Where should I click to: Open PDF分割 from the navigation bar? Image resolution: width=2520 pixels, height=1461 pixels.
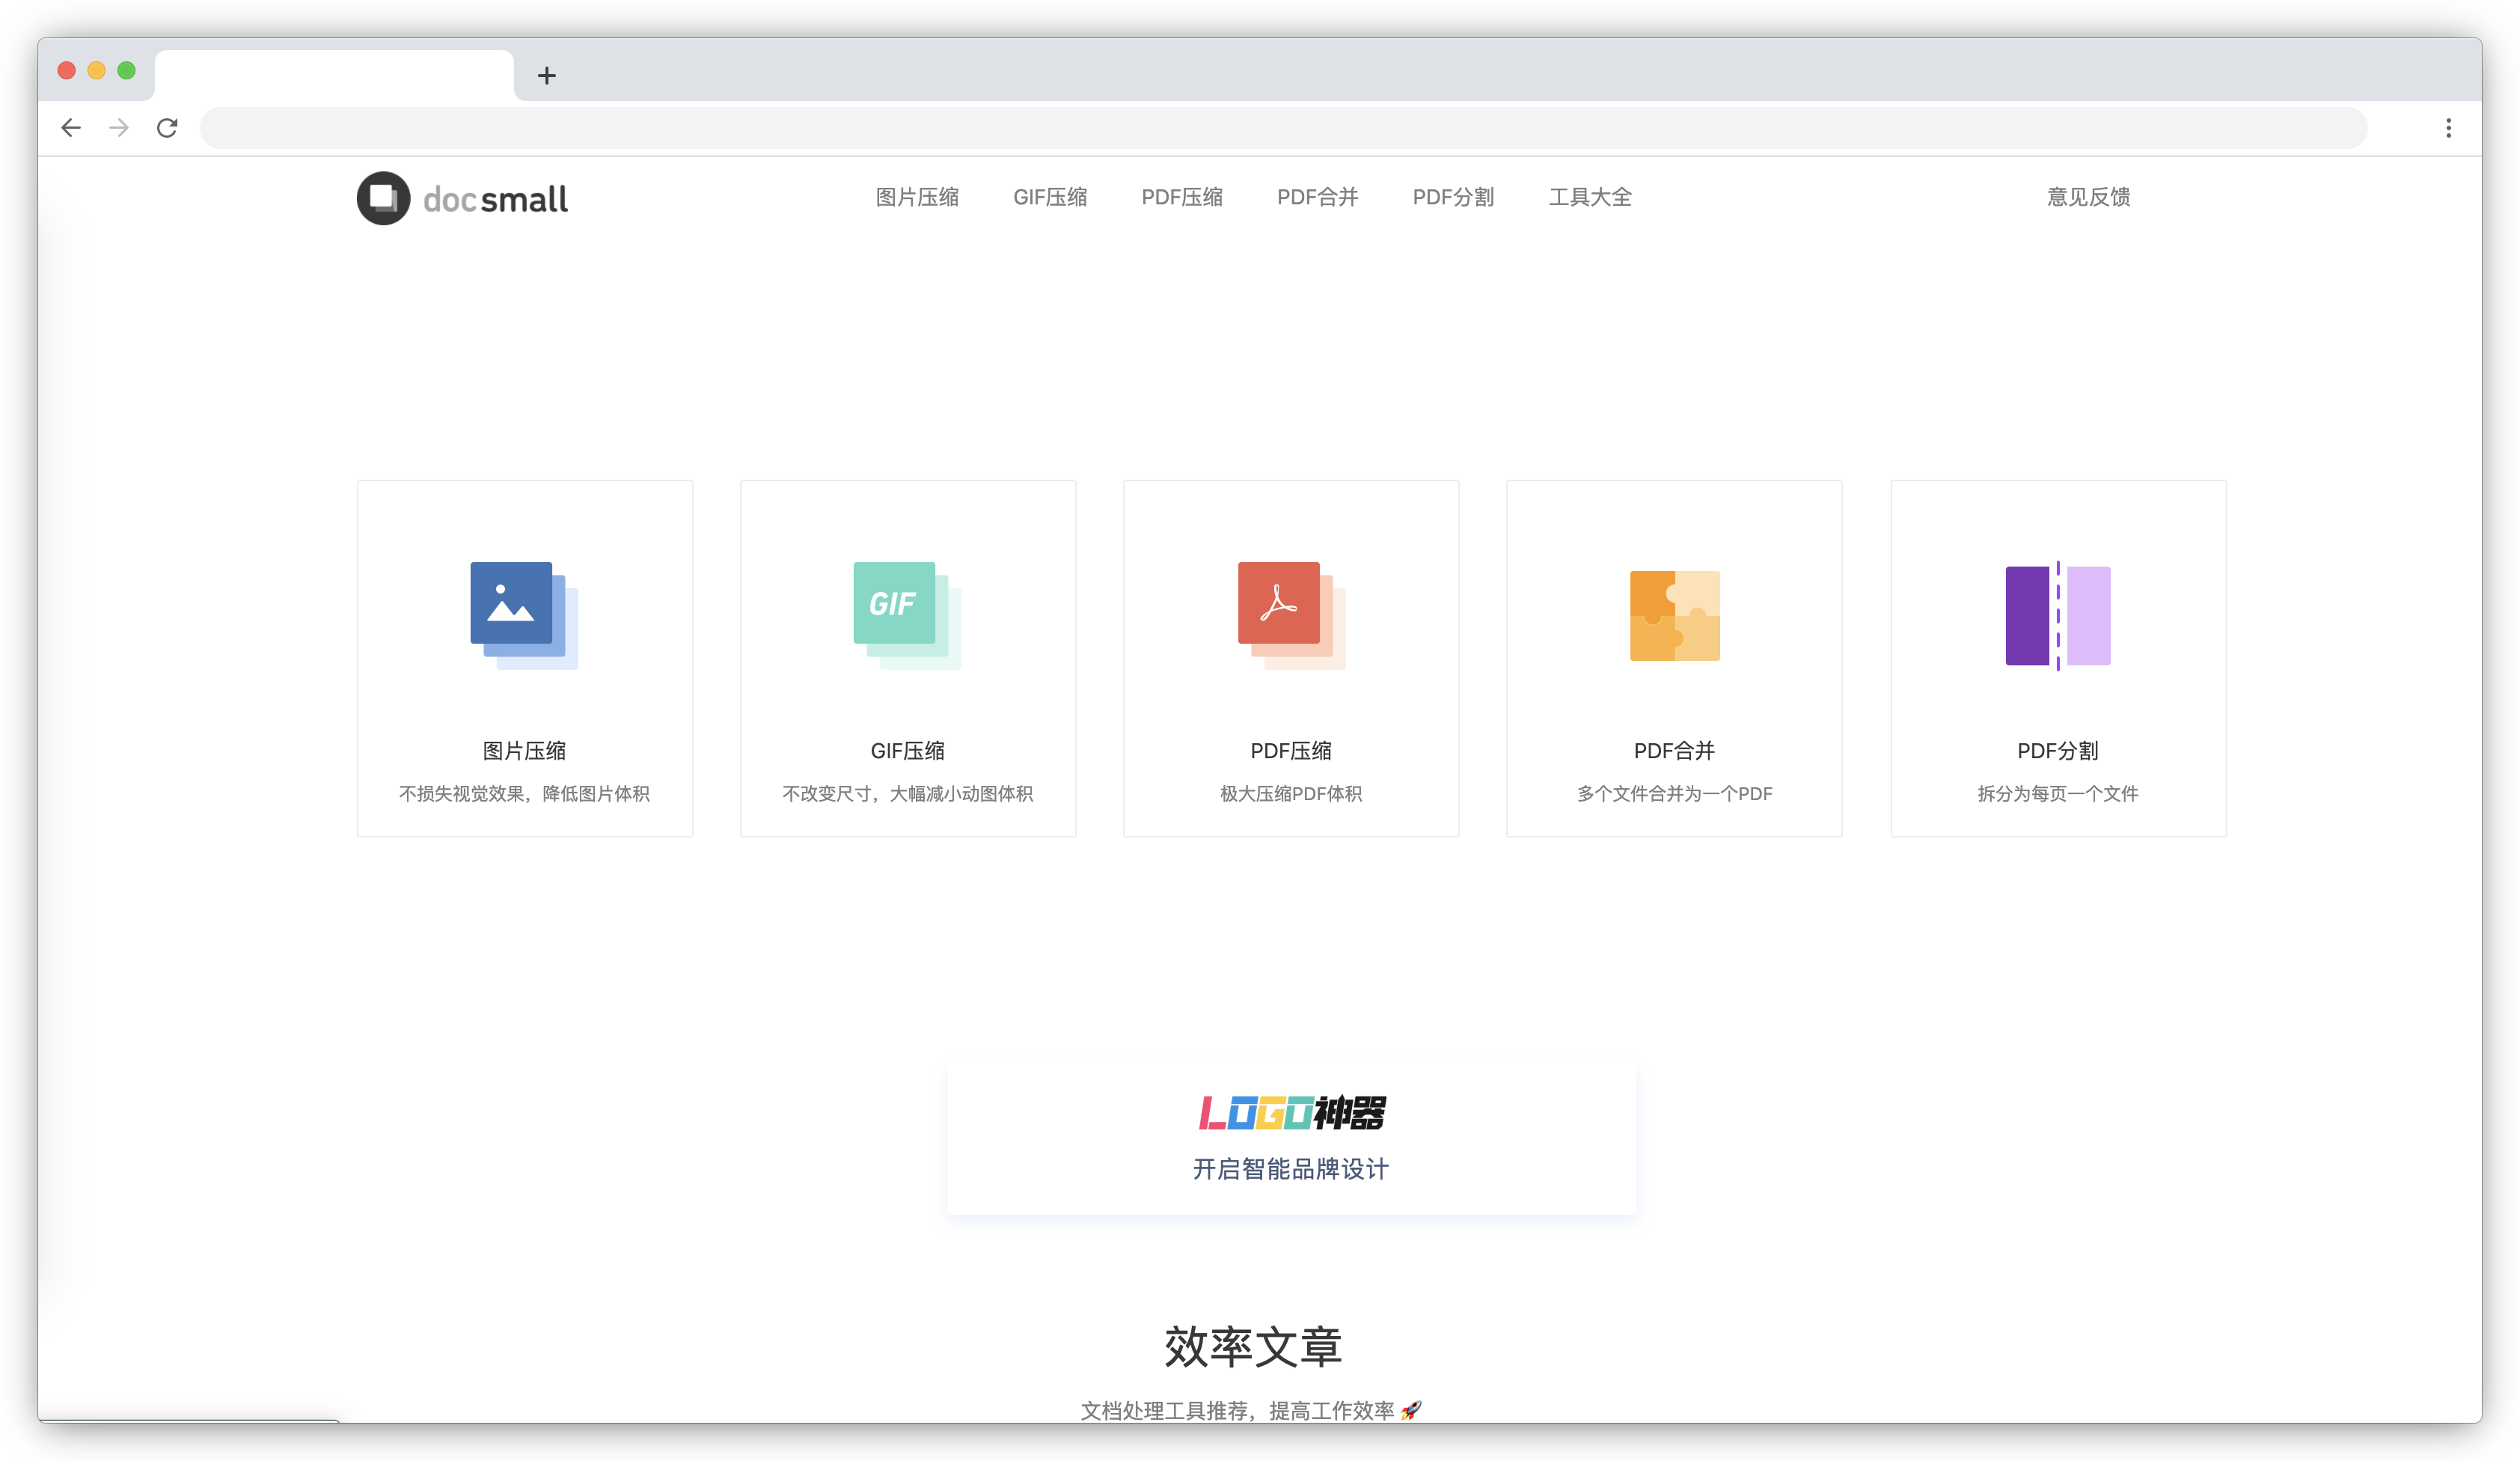(1452, 197)
